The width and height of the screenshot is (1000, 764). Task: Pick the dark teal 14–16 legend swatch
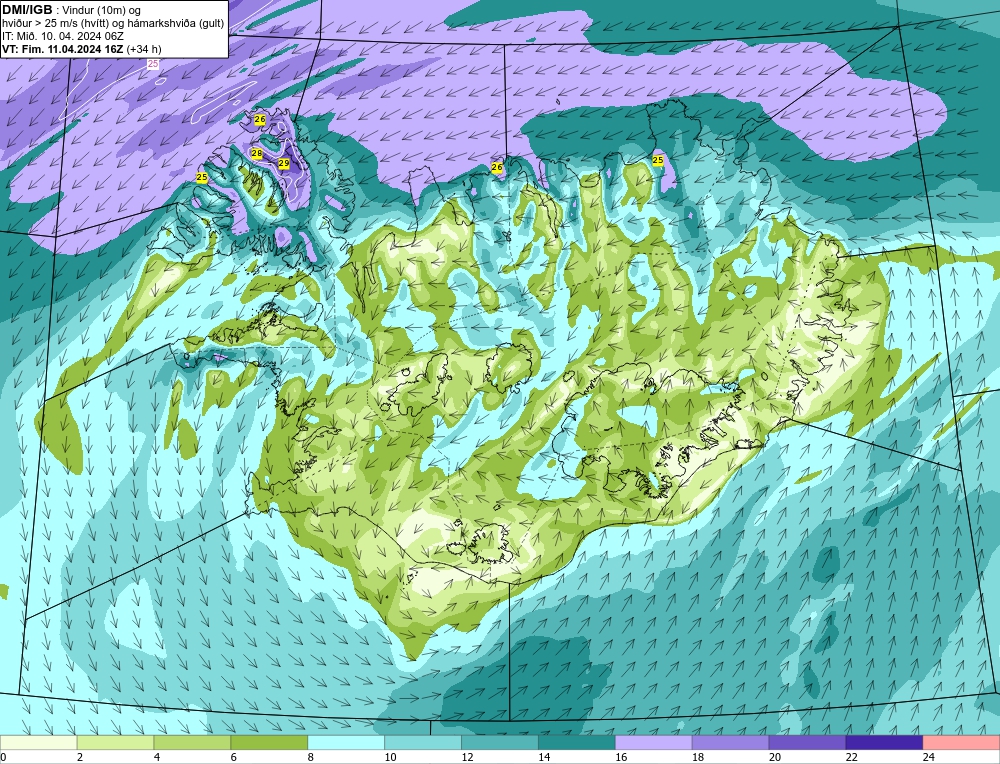click(577, 743)
